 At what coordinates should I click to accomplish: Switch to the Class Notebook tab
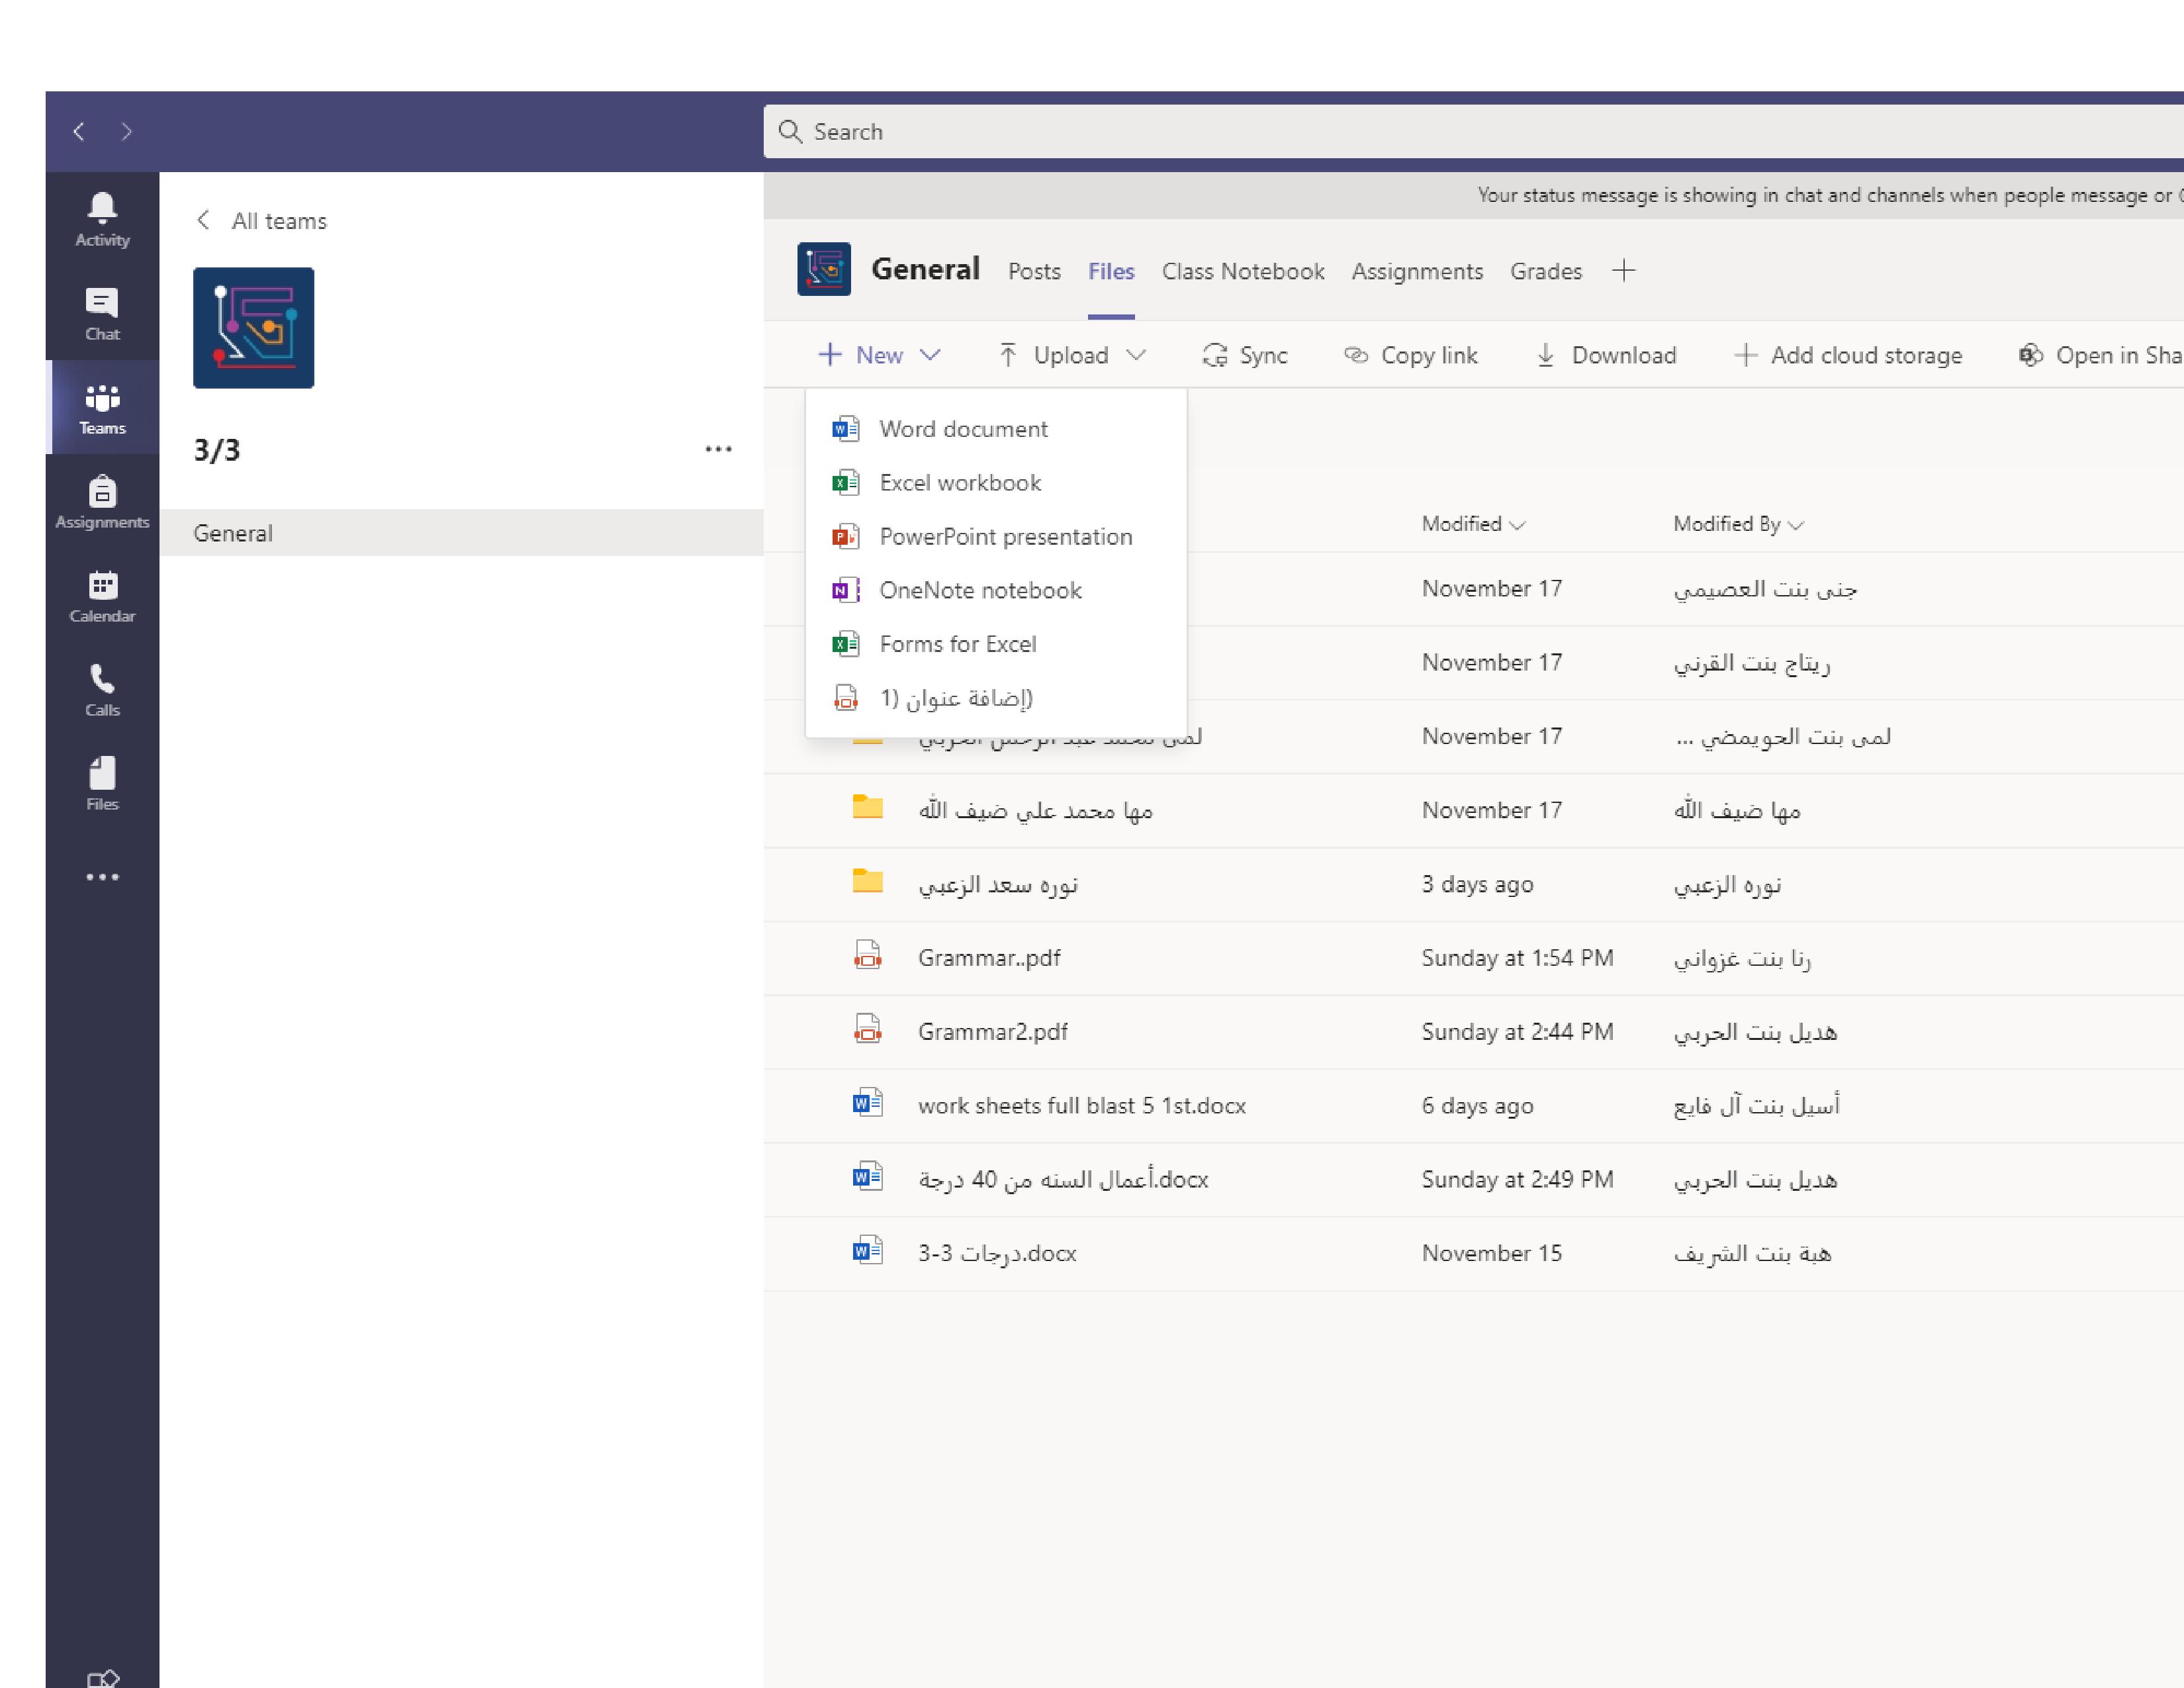click(x=1242, y=271)
